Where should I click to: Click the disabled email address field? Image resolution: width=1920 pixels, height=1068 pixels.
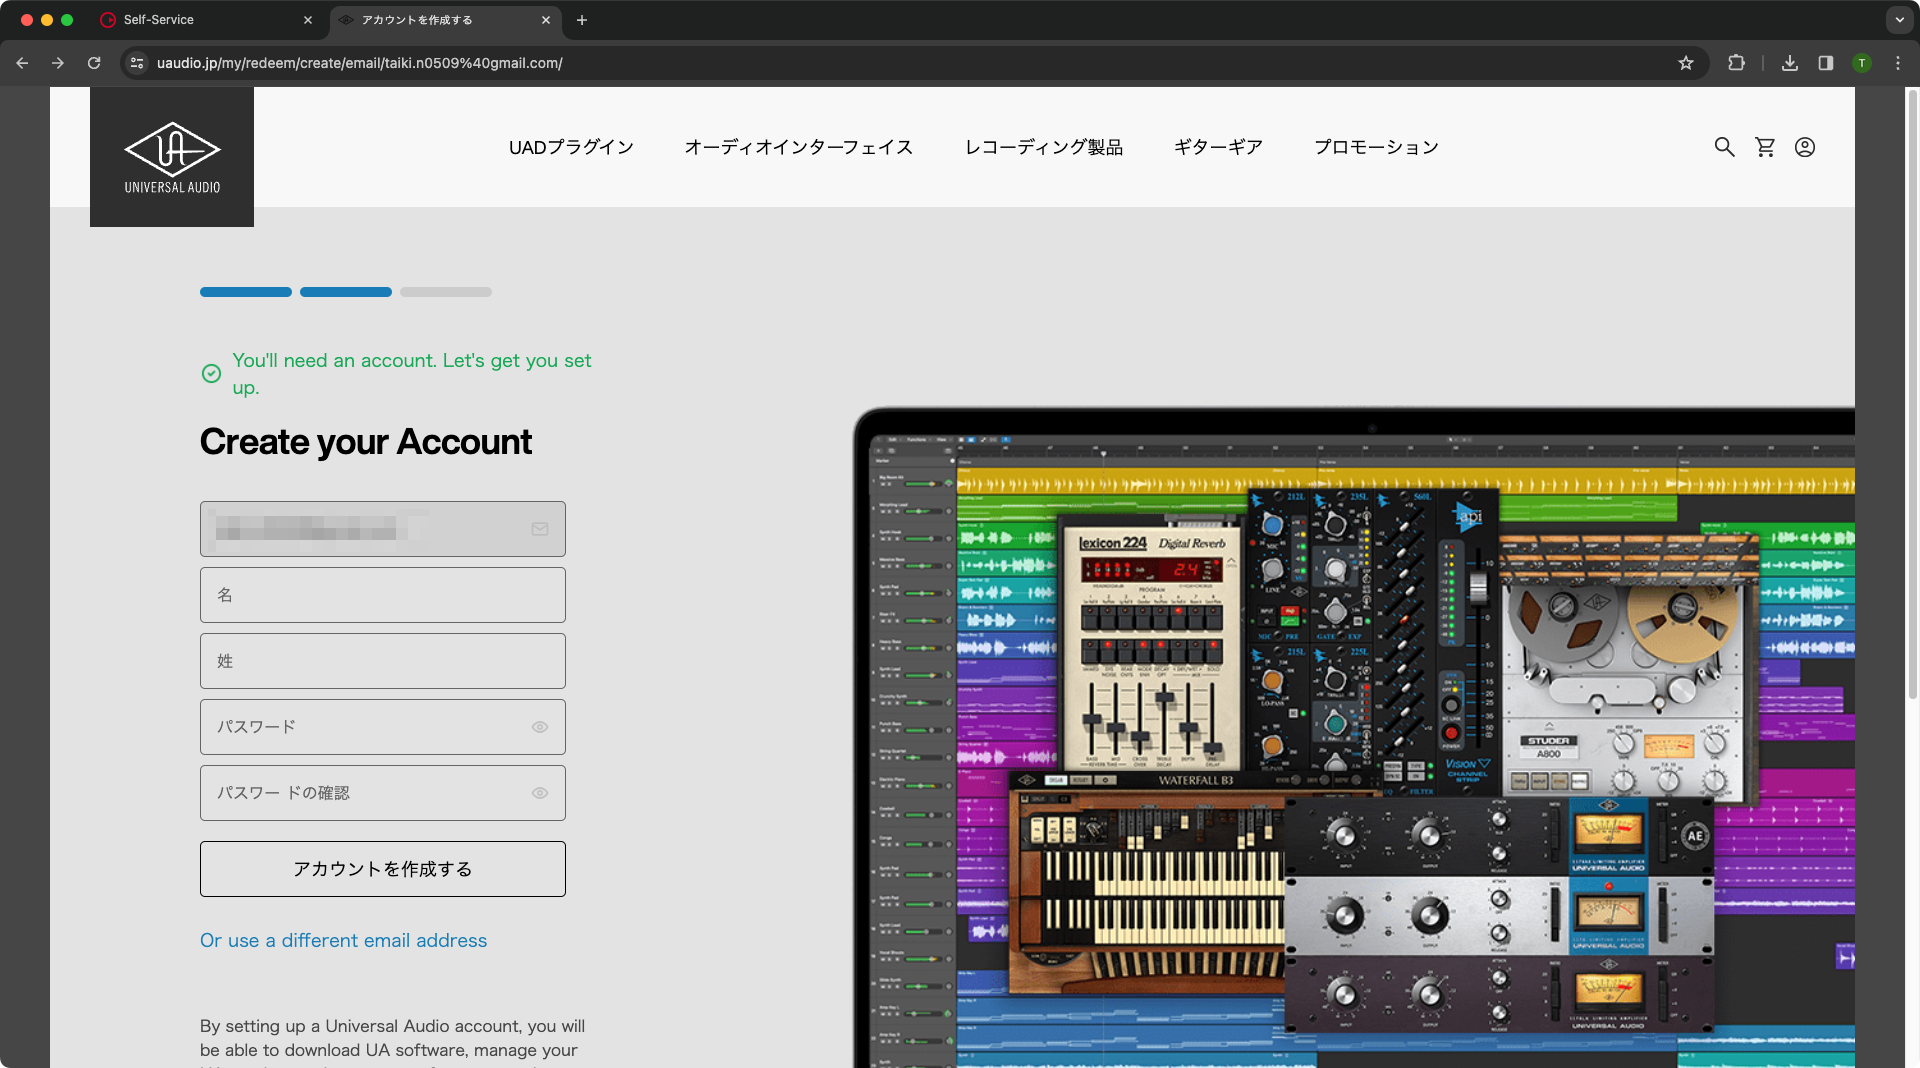point(383,529)
